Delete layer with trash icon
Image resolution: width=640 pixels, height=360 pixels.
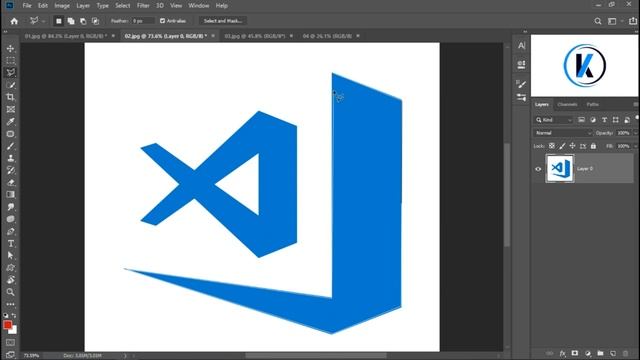(x=625, y=353)
